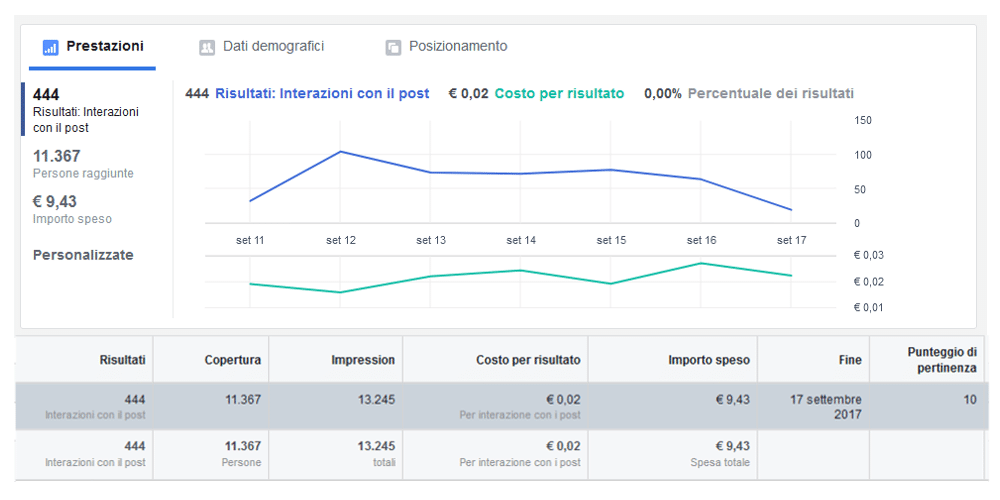Select the 444 Risultati metric in sidebar

point(86,110)
